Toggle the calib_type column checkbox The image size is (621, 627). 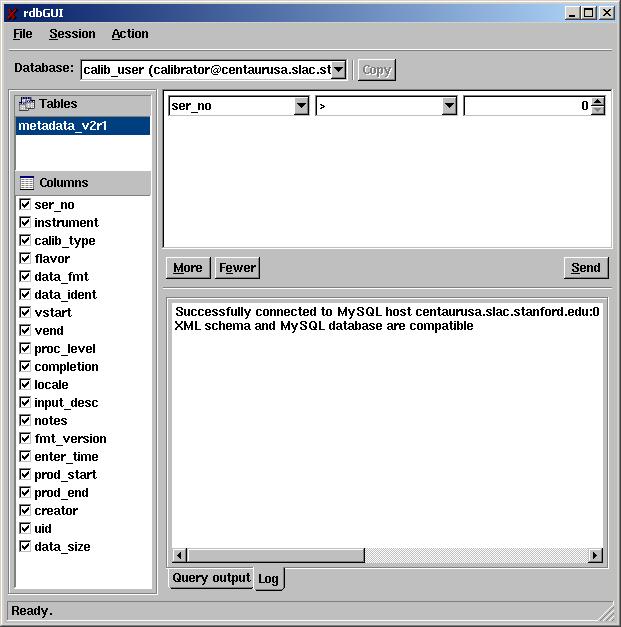pyautogui.click(x=25, y=241)
